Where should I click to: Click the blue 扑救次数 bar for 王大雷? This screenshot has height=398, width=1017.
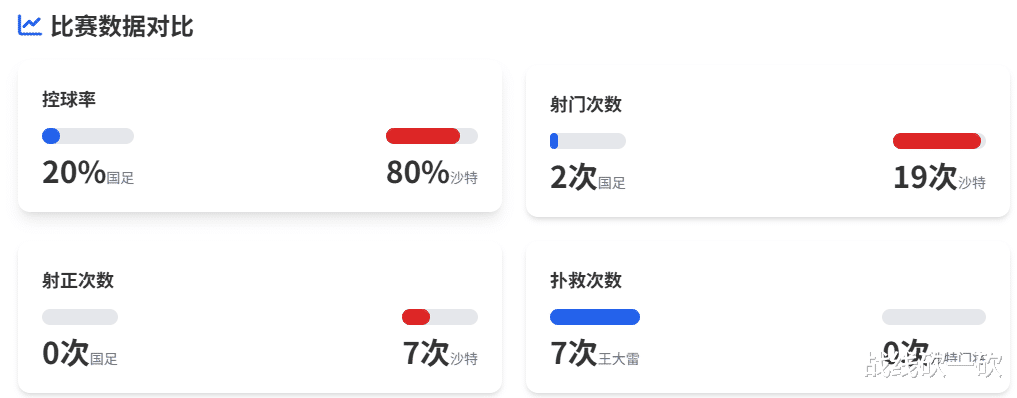(x=595, y=317)
